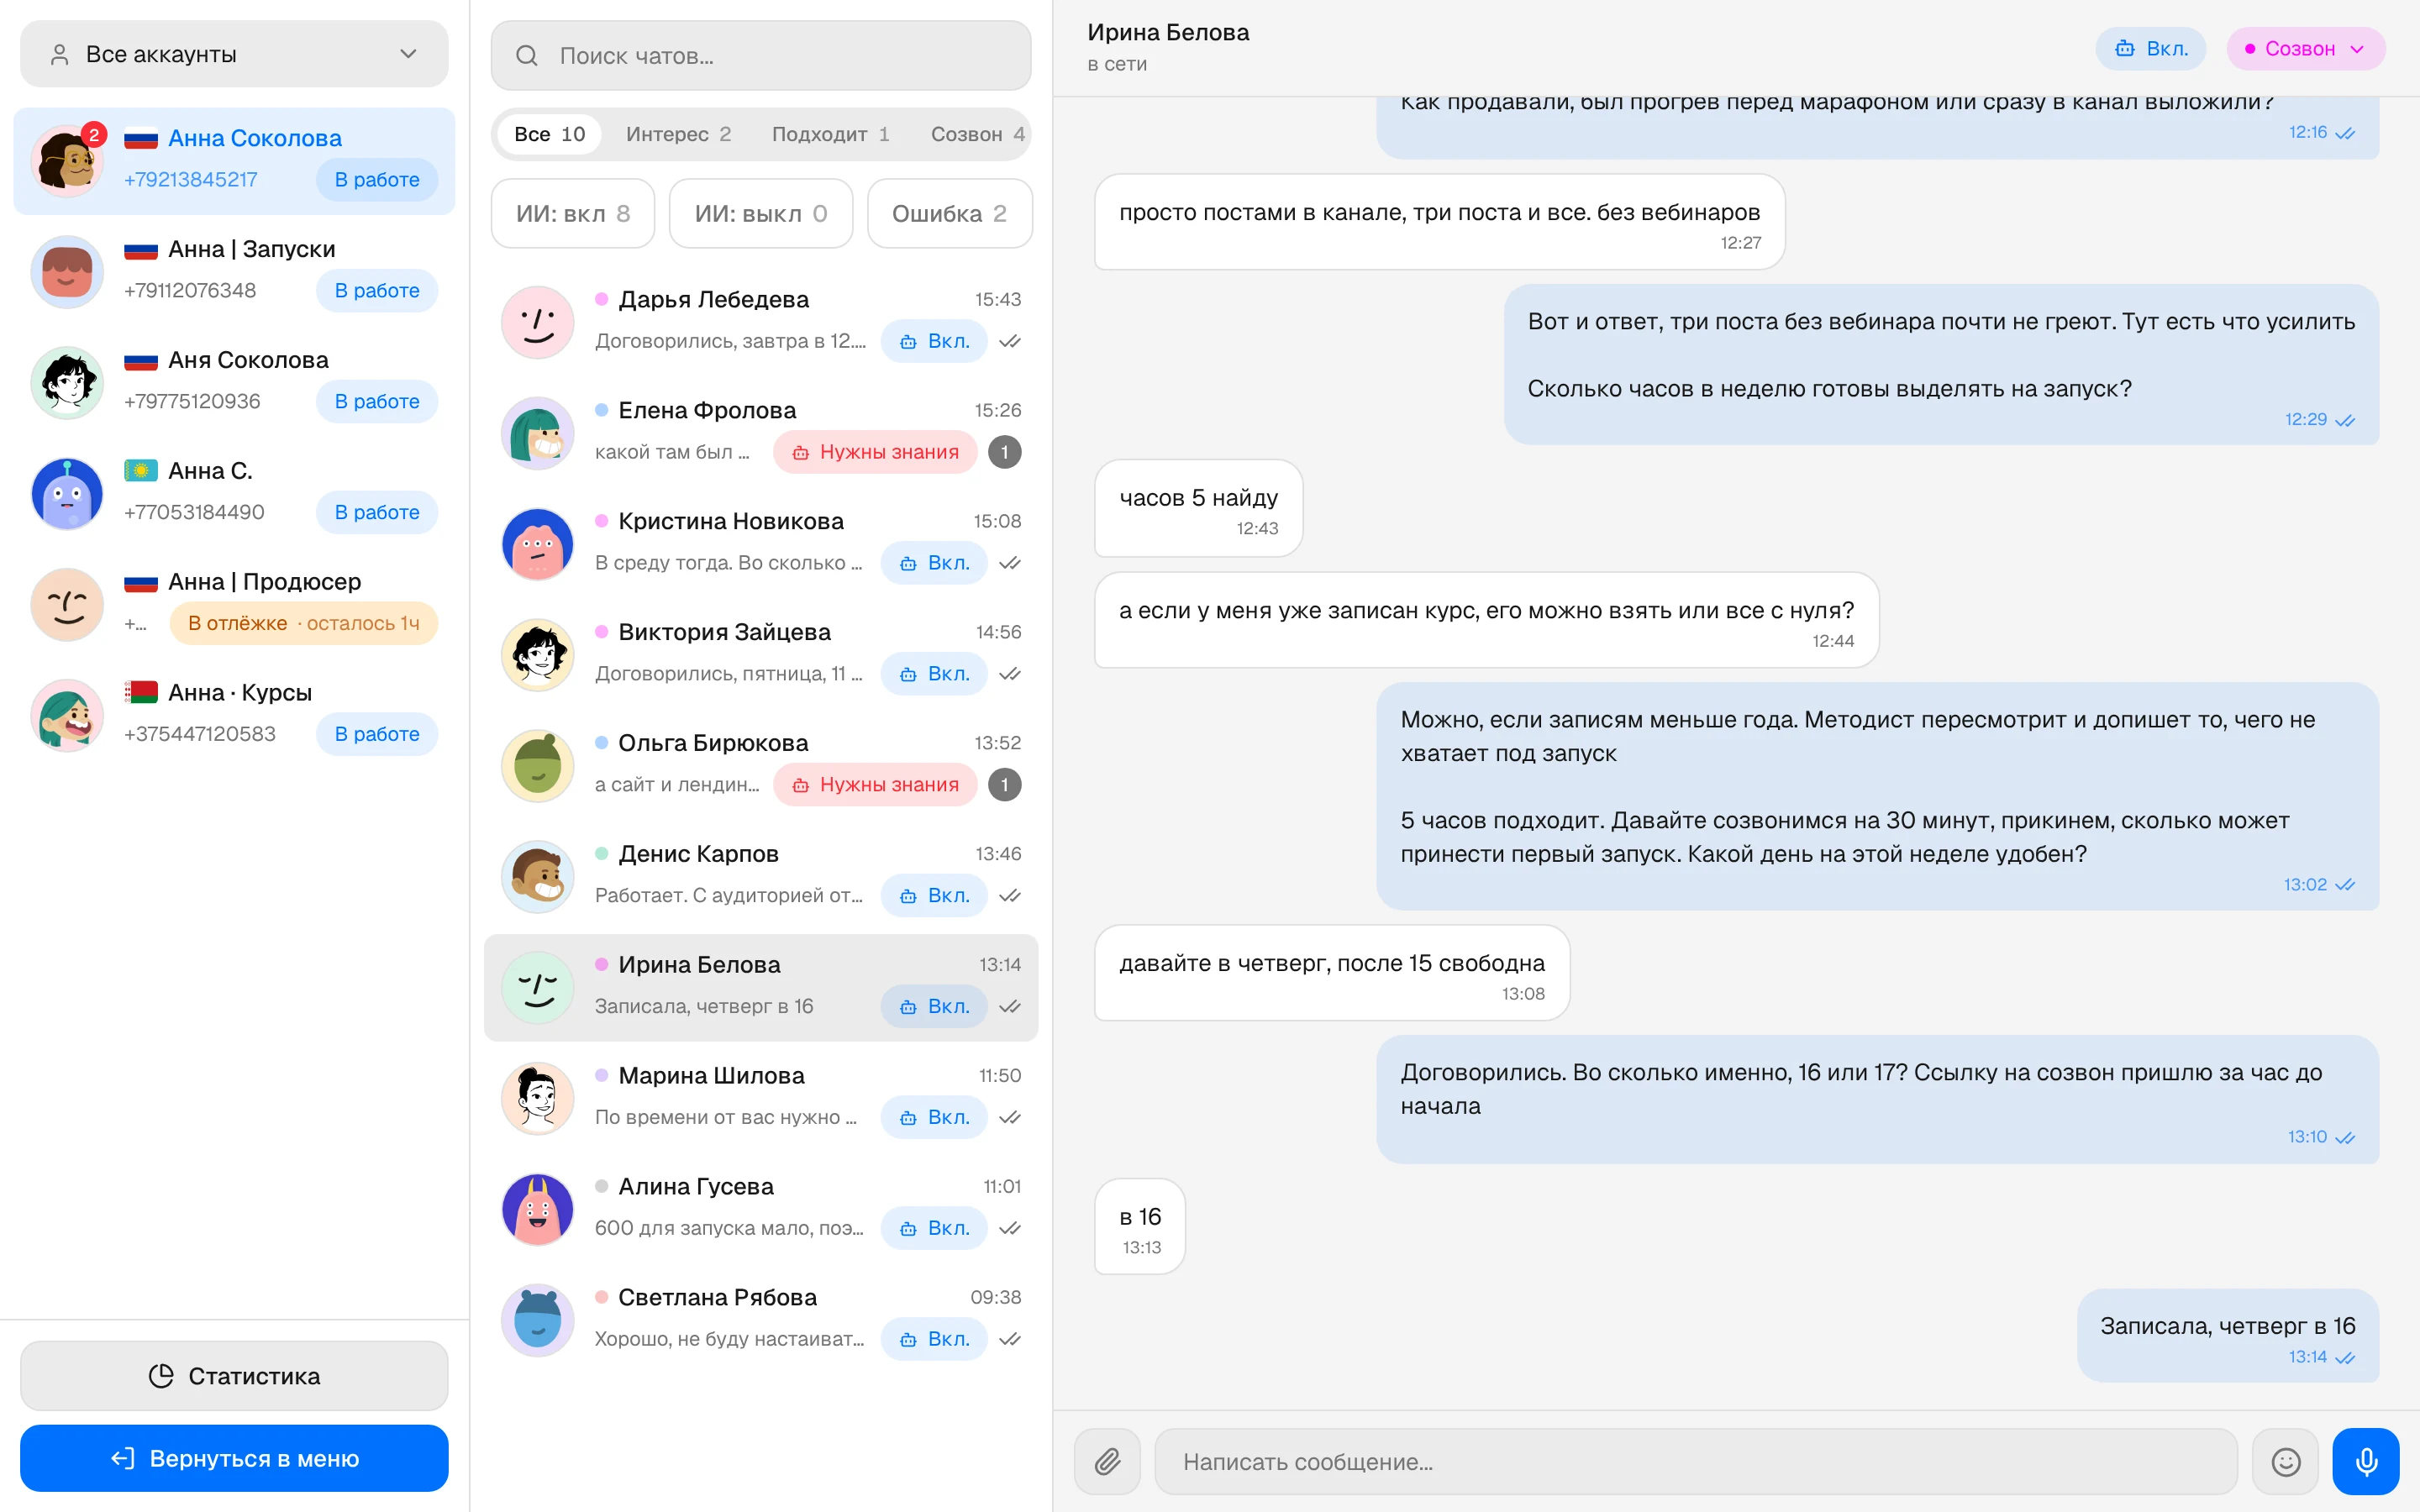Expand the Все аккаунты dropdown
This screenshot has width=2420, height=1512.
point(234,54)
